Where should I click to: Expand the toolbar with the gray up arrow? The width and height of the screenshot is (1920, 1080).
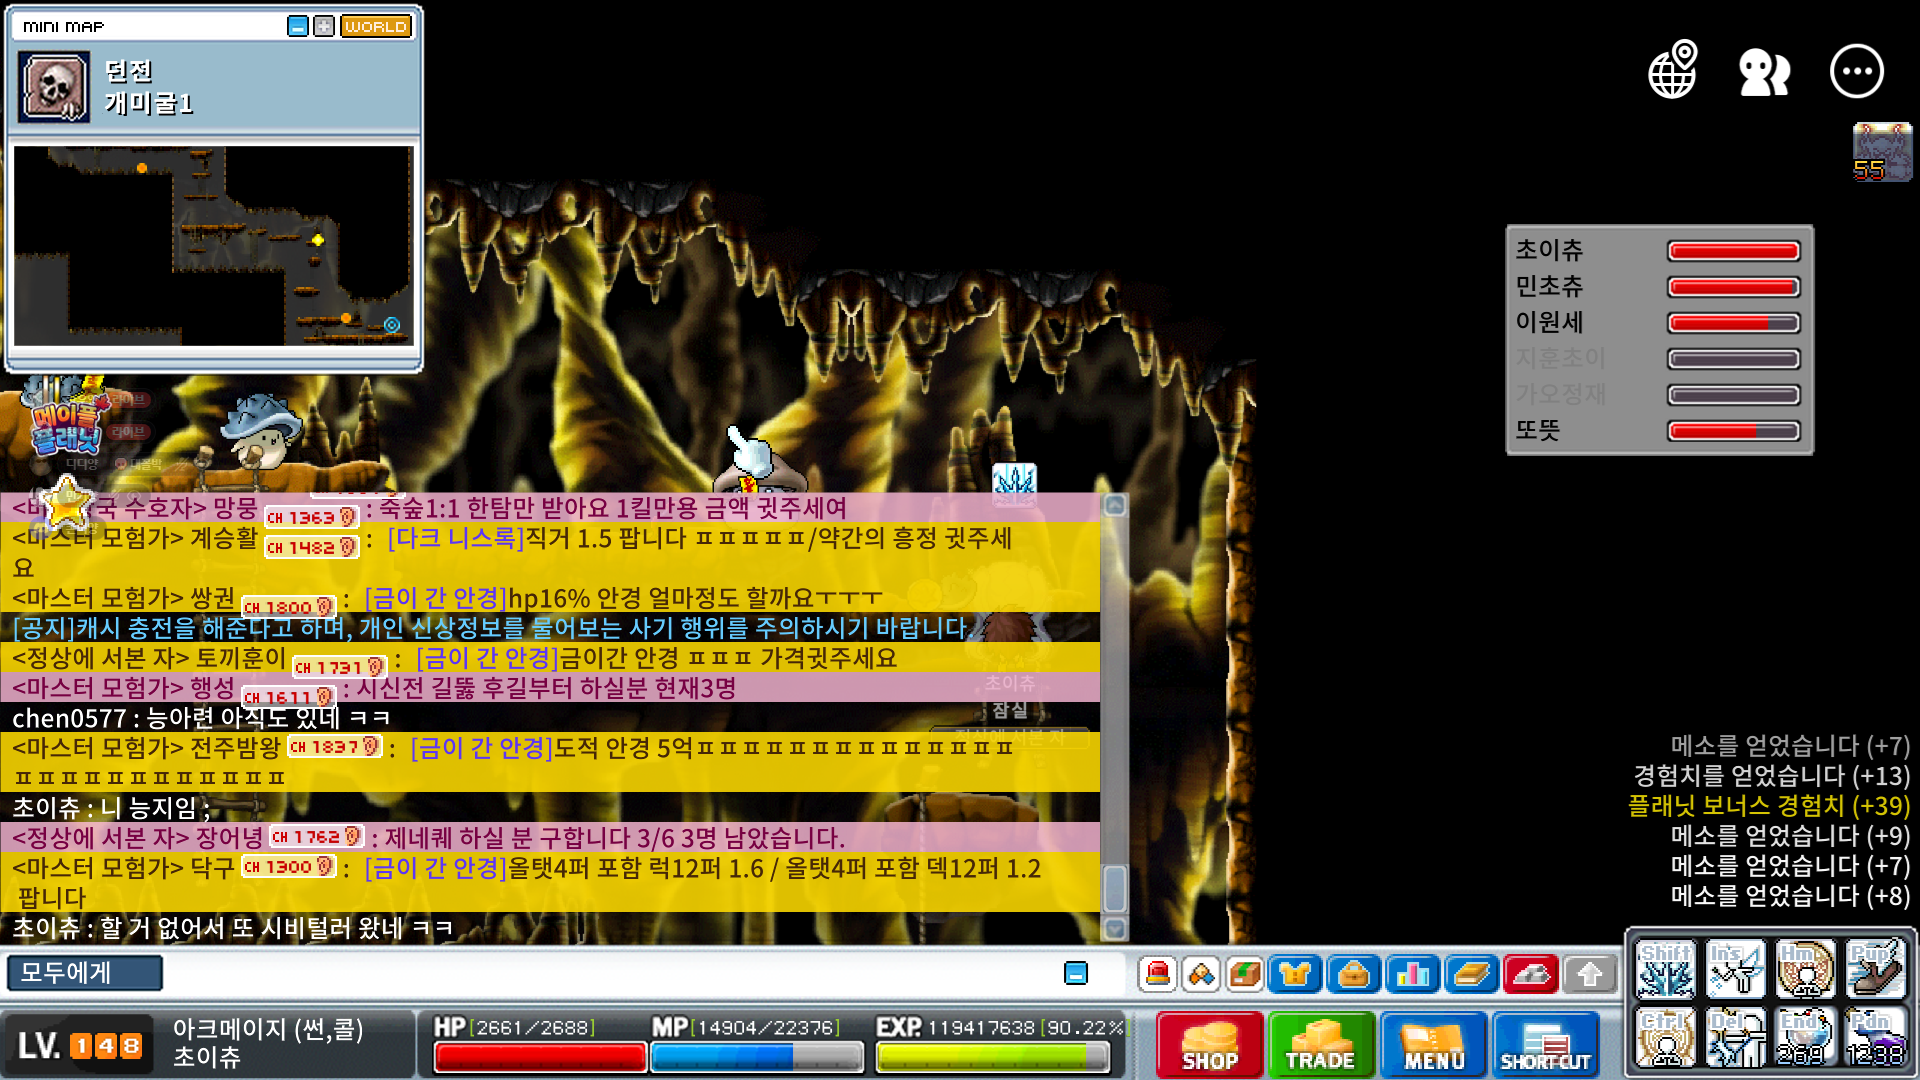(1590, 973)
